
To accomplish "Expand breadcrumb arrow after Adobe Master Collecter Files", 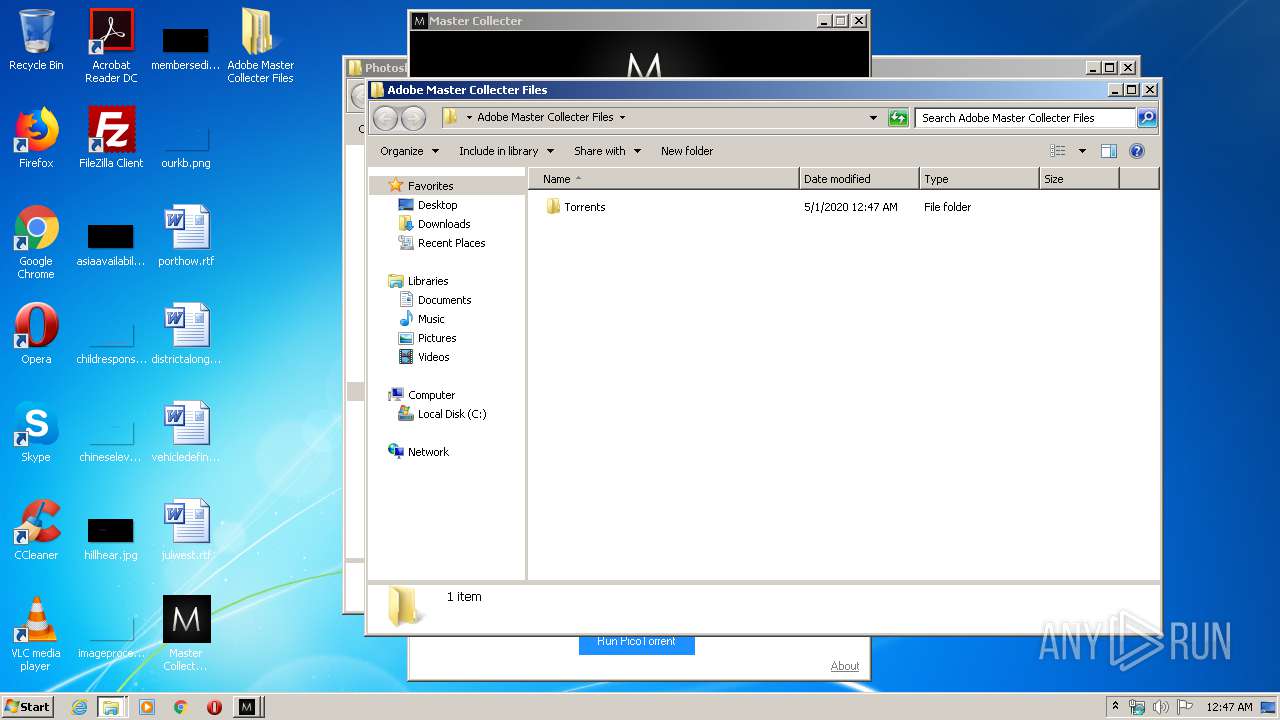I will (622, 117).
